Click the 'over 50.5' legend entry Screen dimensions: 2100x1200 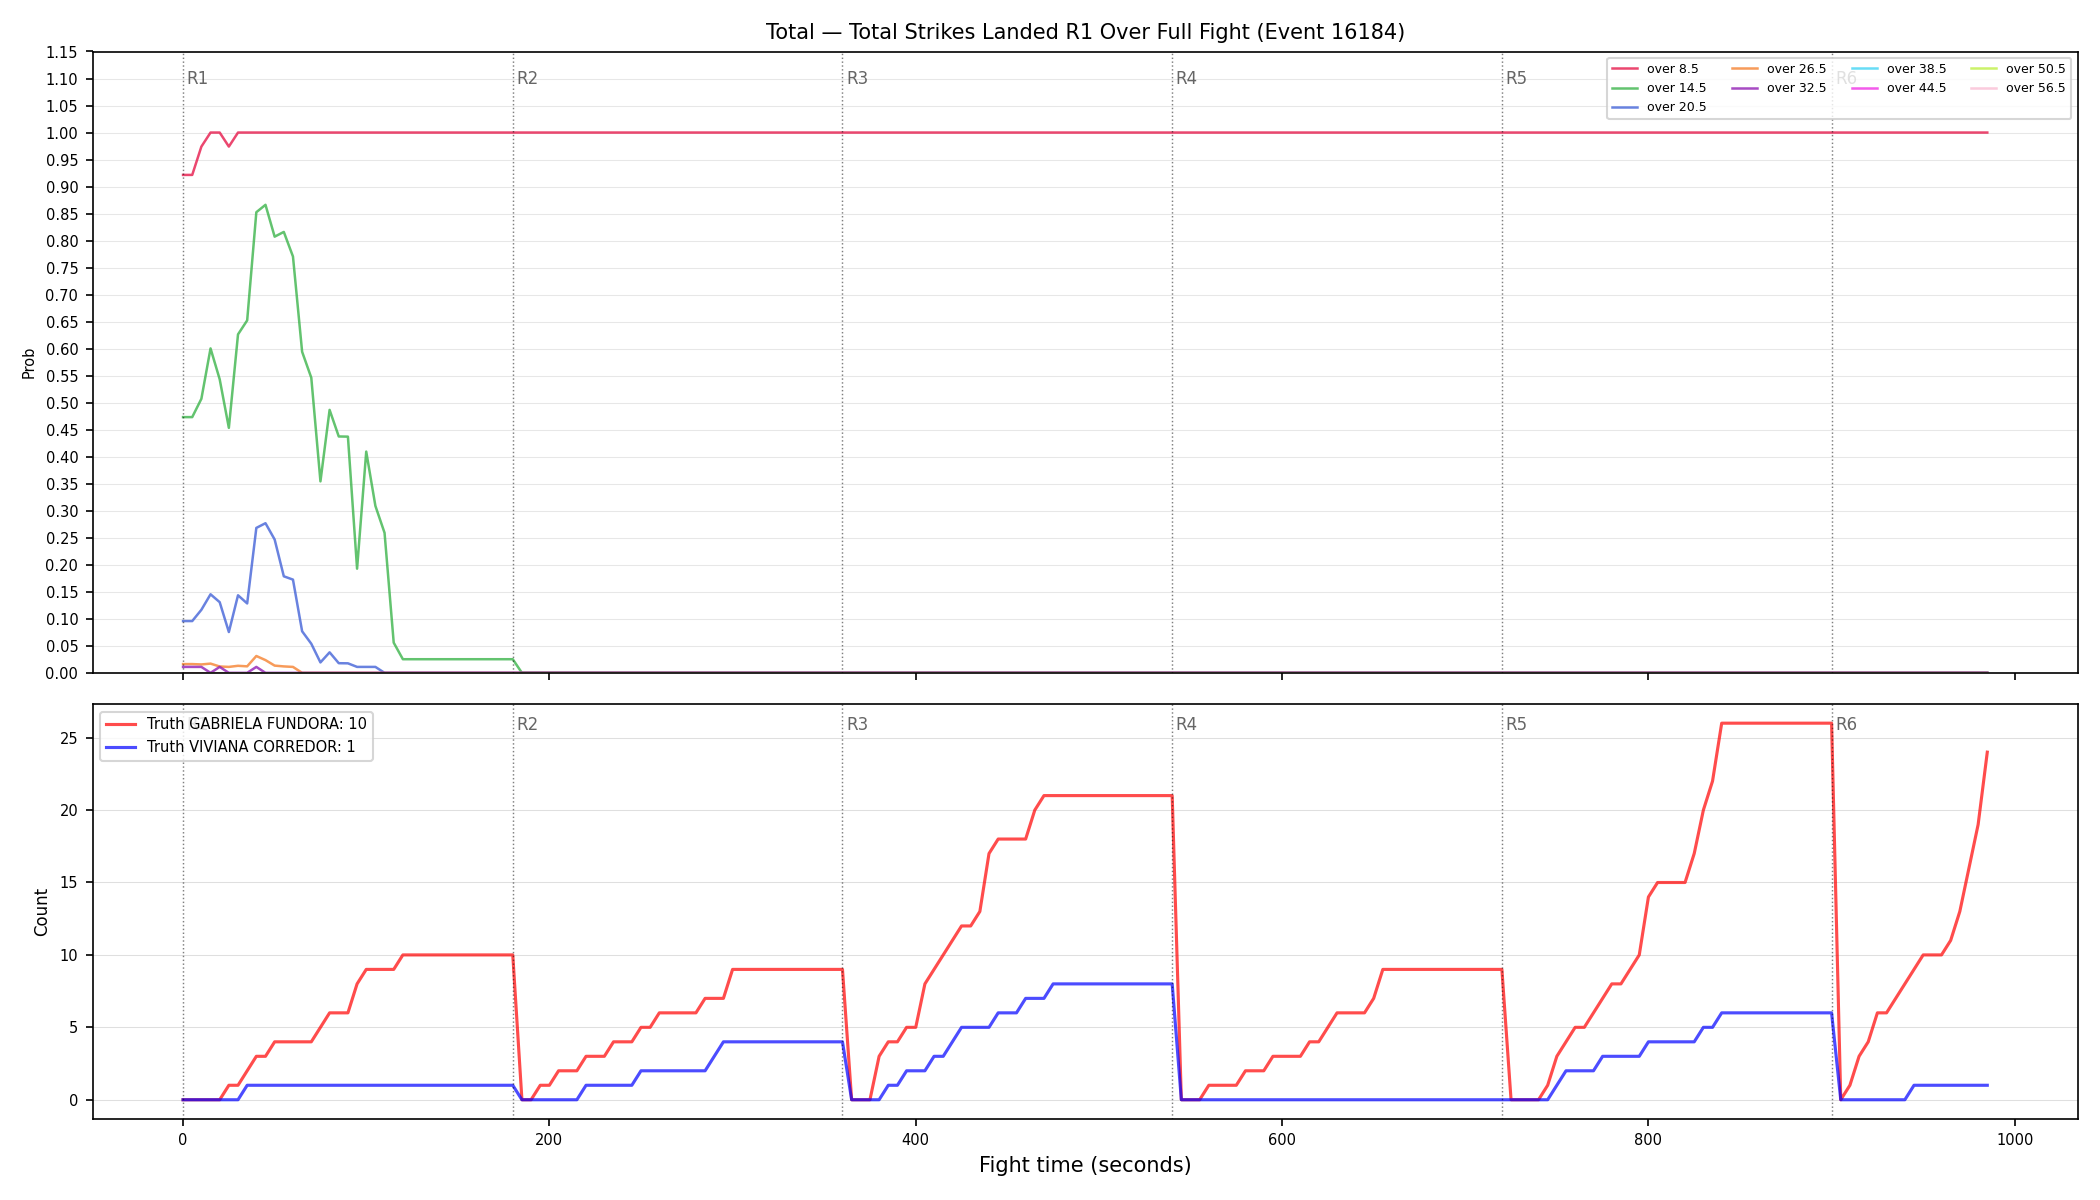click(2018, 69)
